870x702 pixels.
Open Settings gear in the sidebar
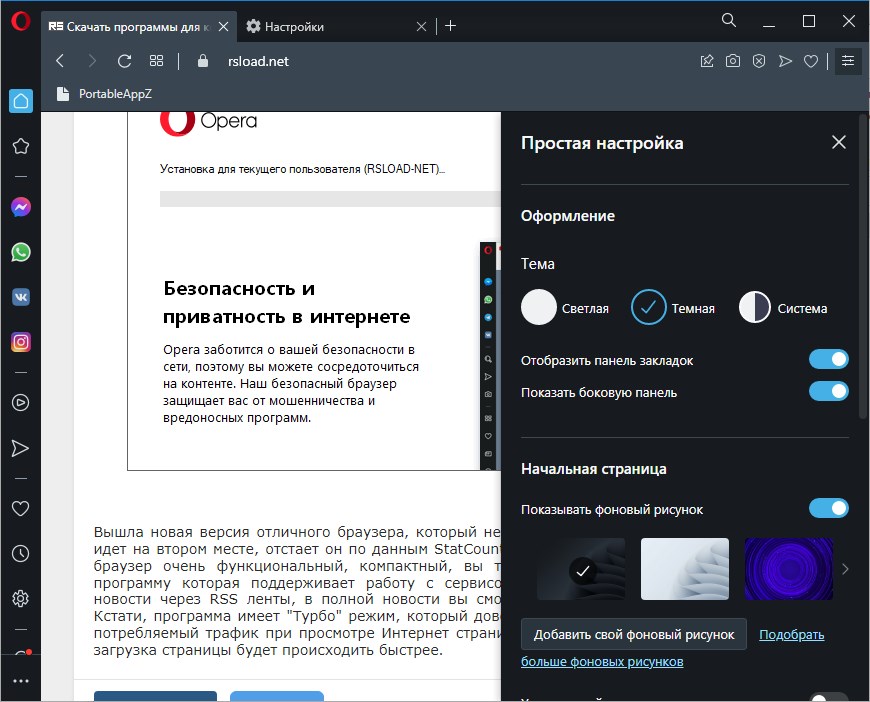[21, 598]
